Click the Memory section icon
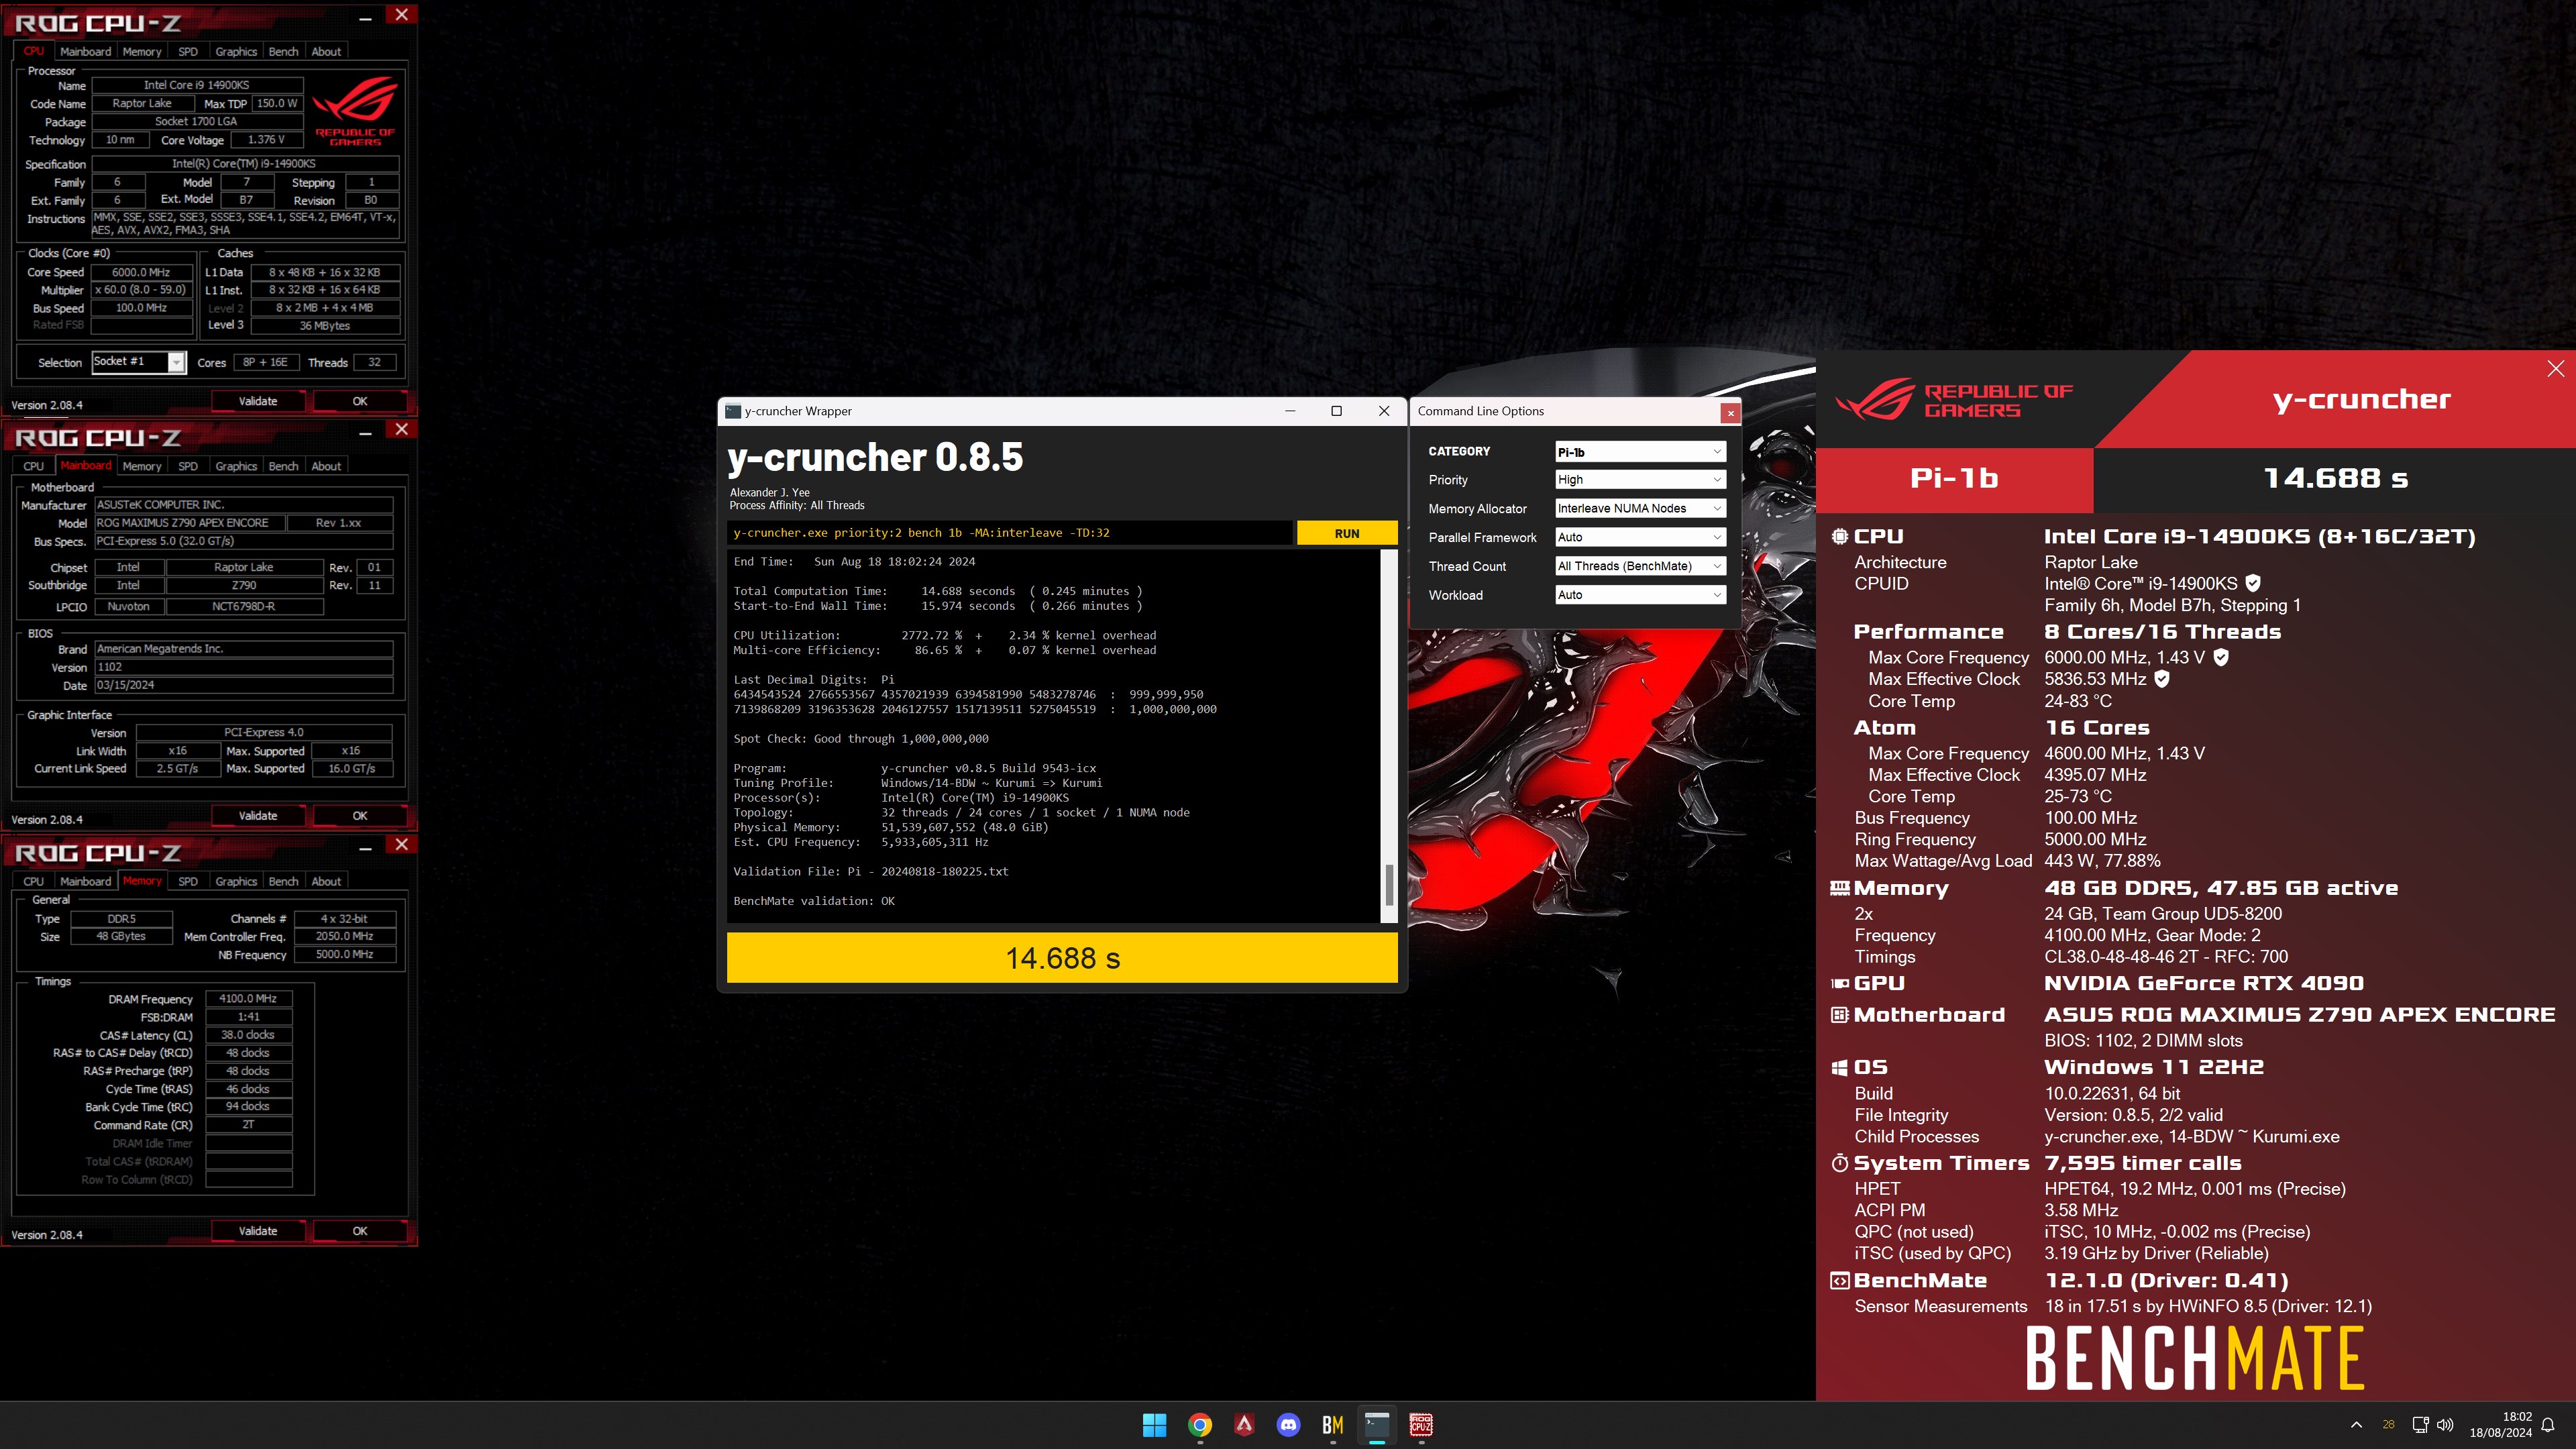The image size is (2576, 1449). (1839, 888)
